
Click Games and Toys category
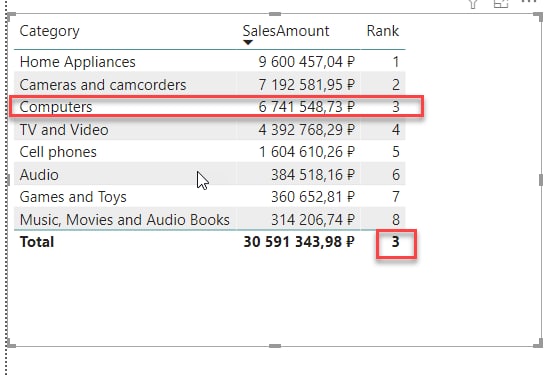tap(73, 197)
